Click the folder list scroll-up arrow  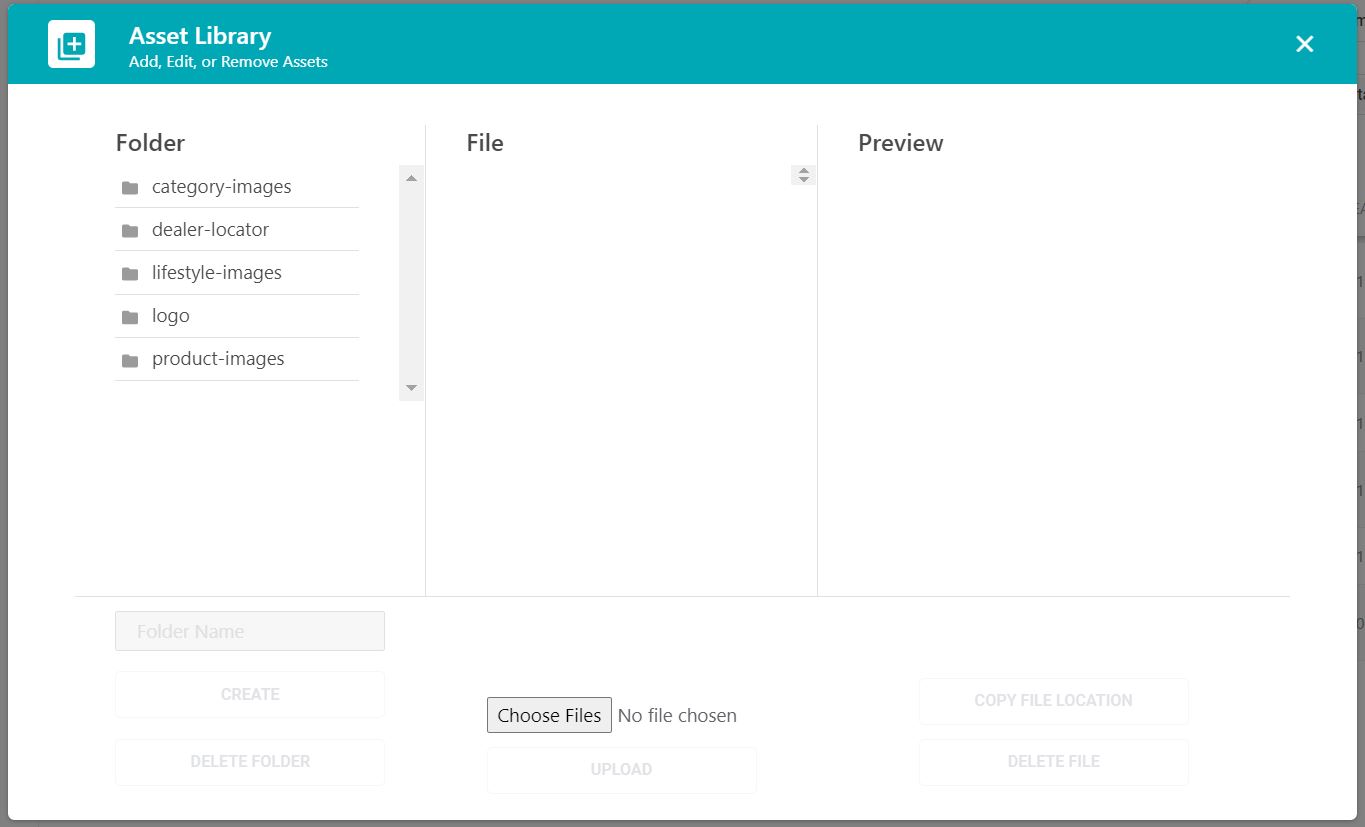click(411, 177)
